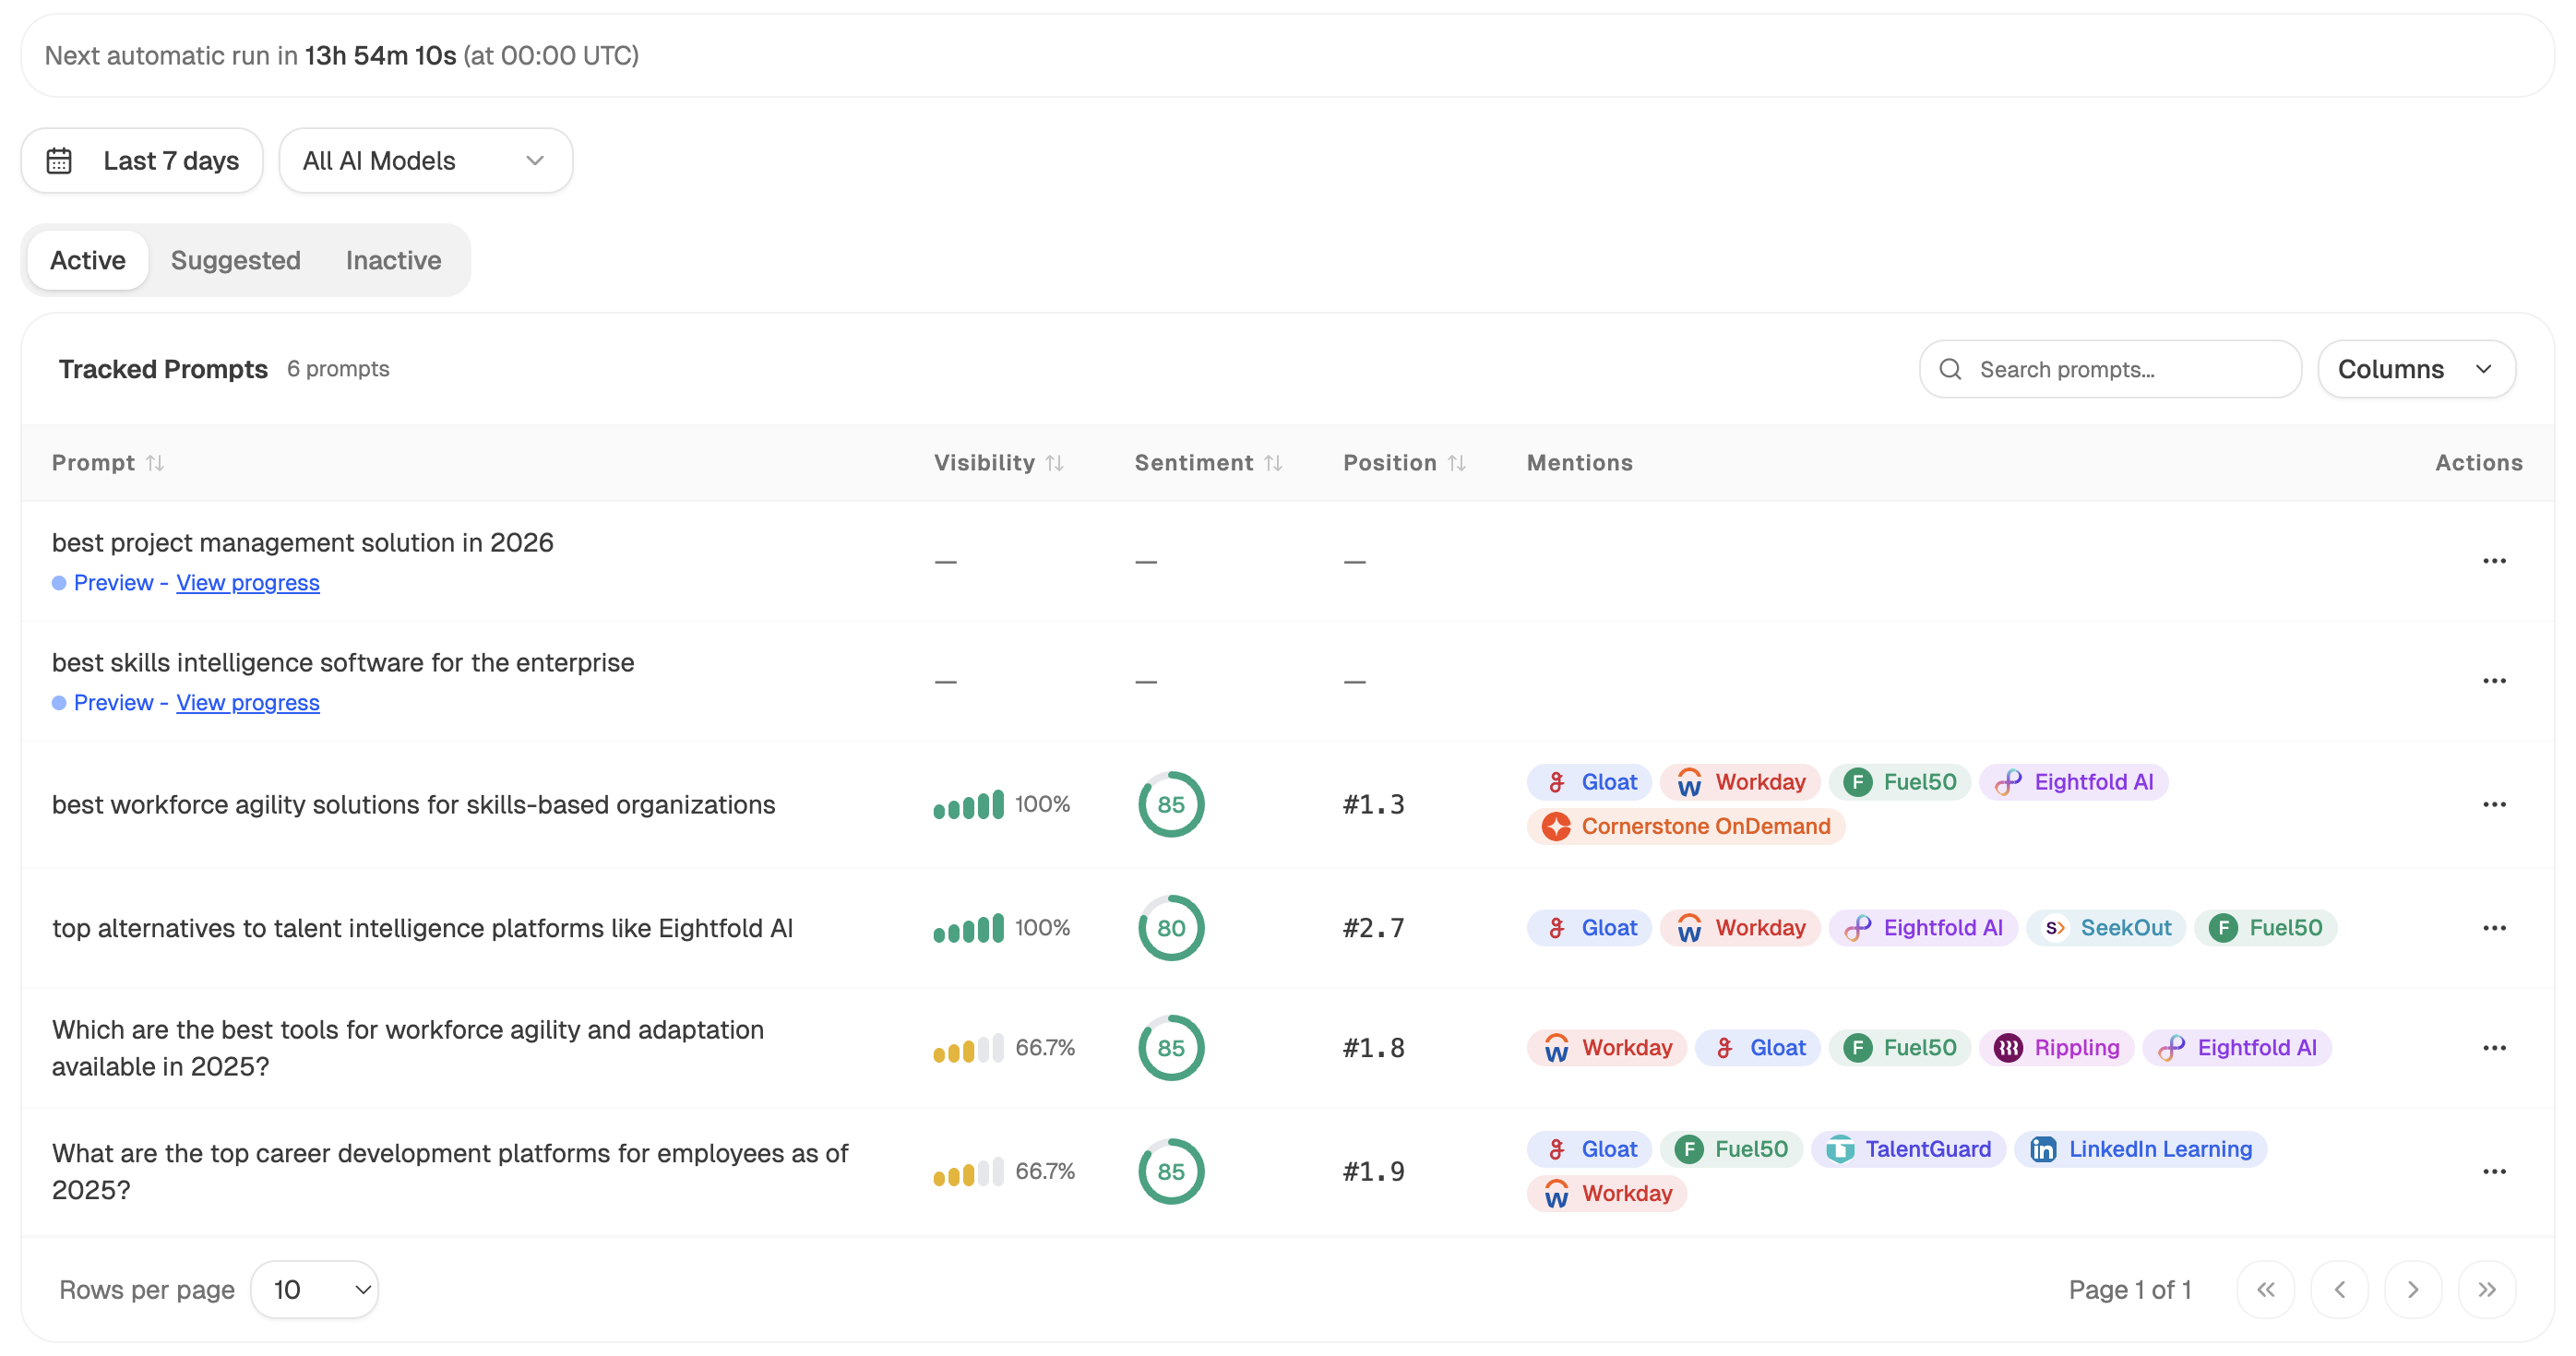Open the Rows per page dropdown
2576x1356 pixels.
[314, 1290]
